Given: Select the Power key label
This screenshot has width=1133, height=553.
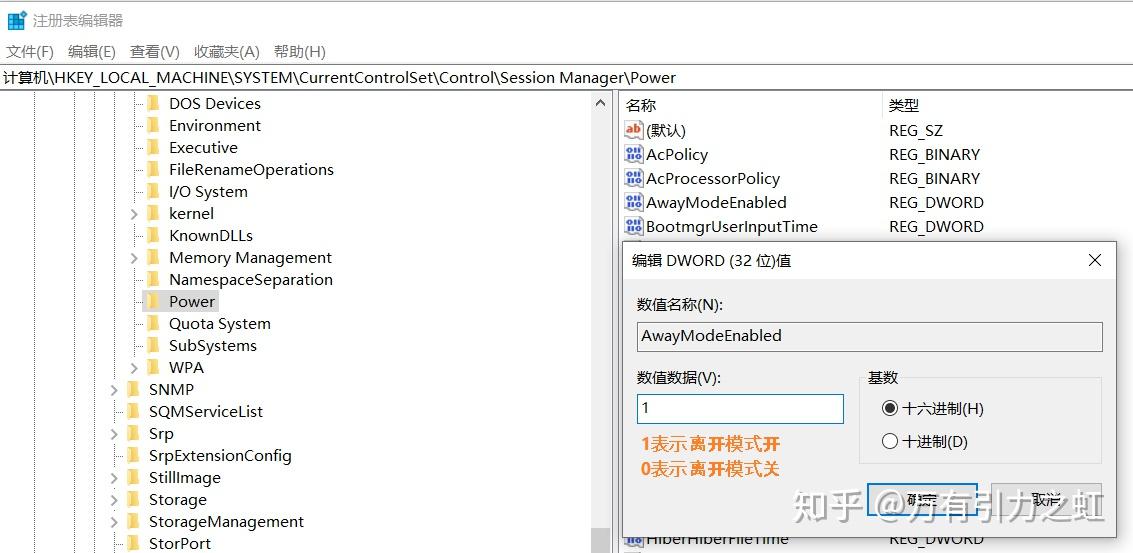Looking at the screenshot, I should pos(191,301).
